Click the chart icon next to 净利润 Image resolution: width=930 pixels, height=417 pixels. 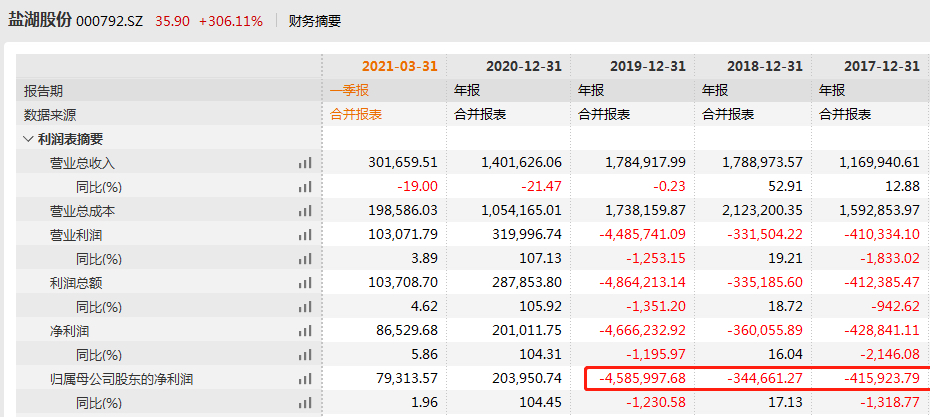pos(304,331)
